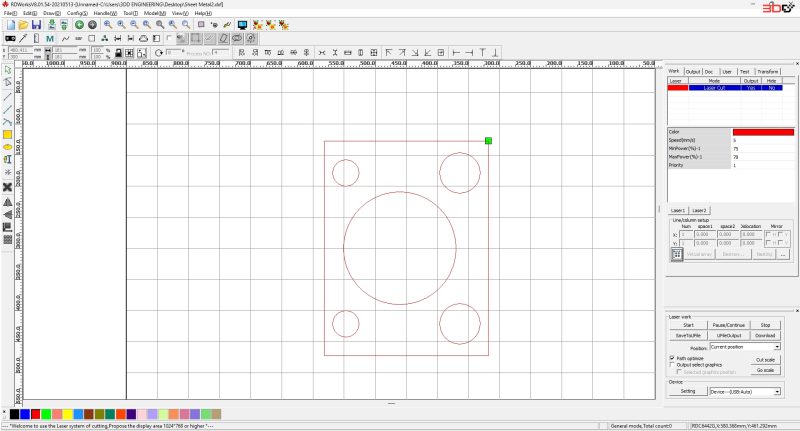The image size is (800, 431).
Task: Choose the line drawing tool
Action: [7, 97]
